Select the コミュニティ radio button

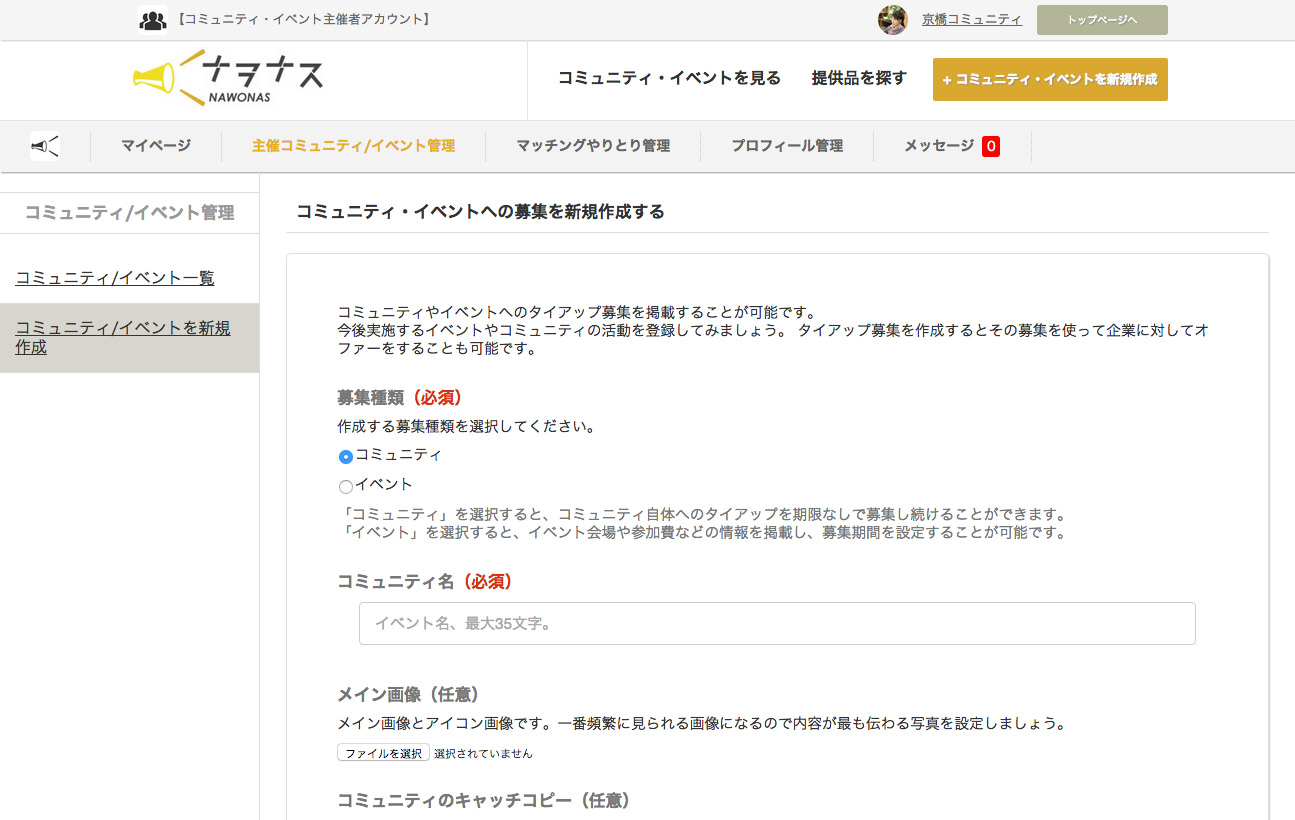tap(346, 457)
